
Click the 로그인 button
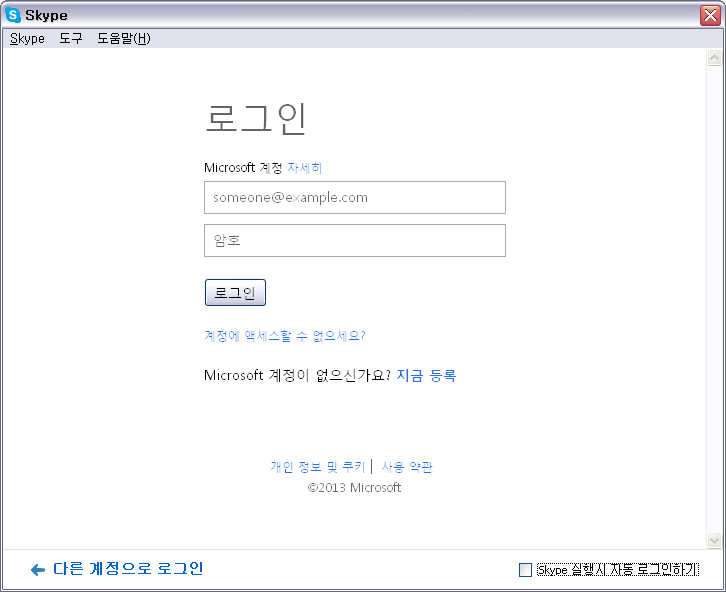pyautogui.click(x=235, y=293)
